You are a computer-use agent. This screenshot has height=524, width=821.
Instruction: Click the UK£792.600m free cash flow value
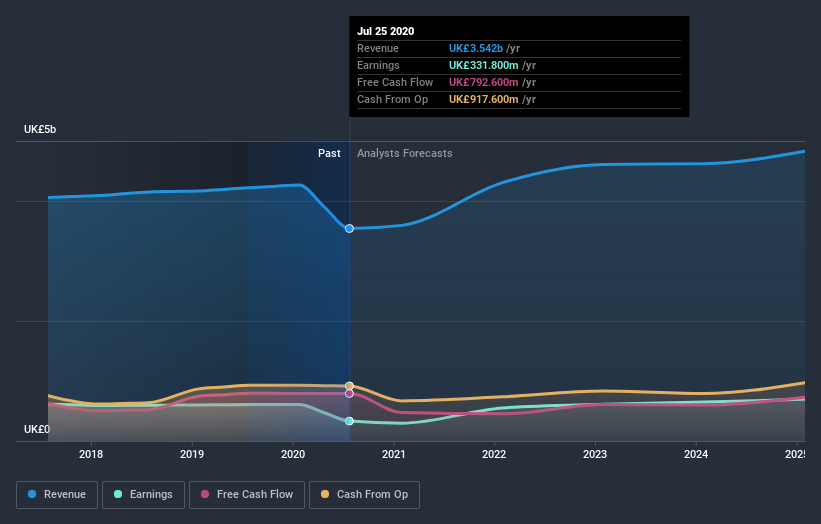[484, 82]
